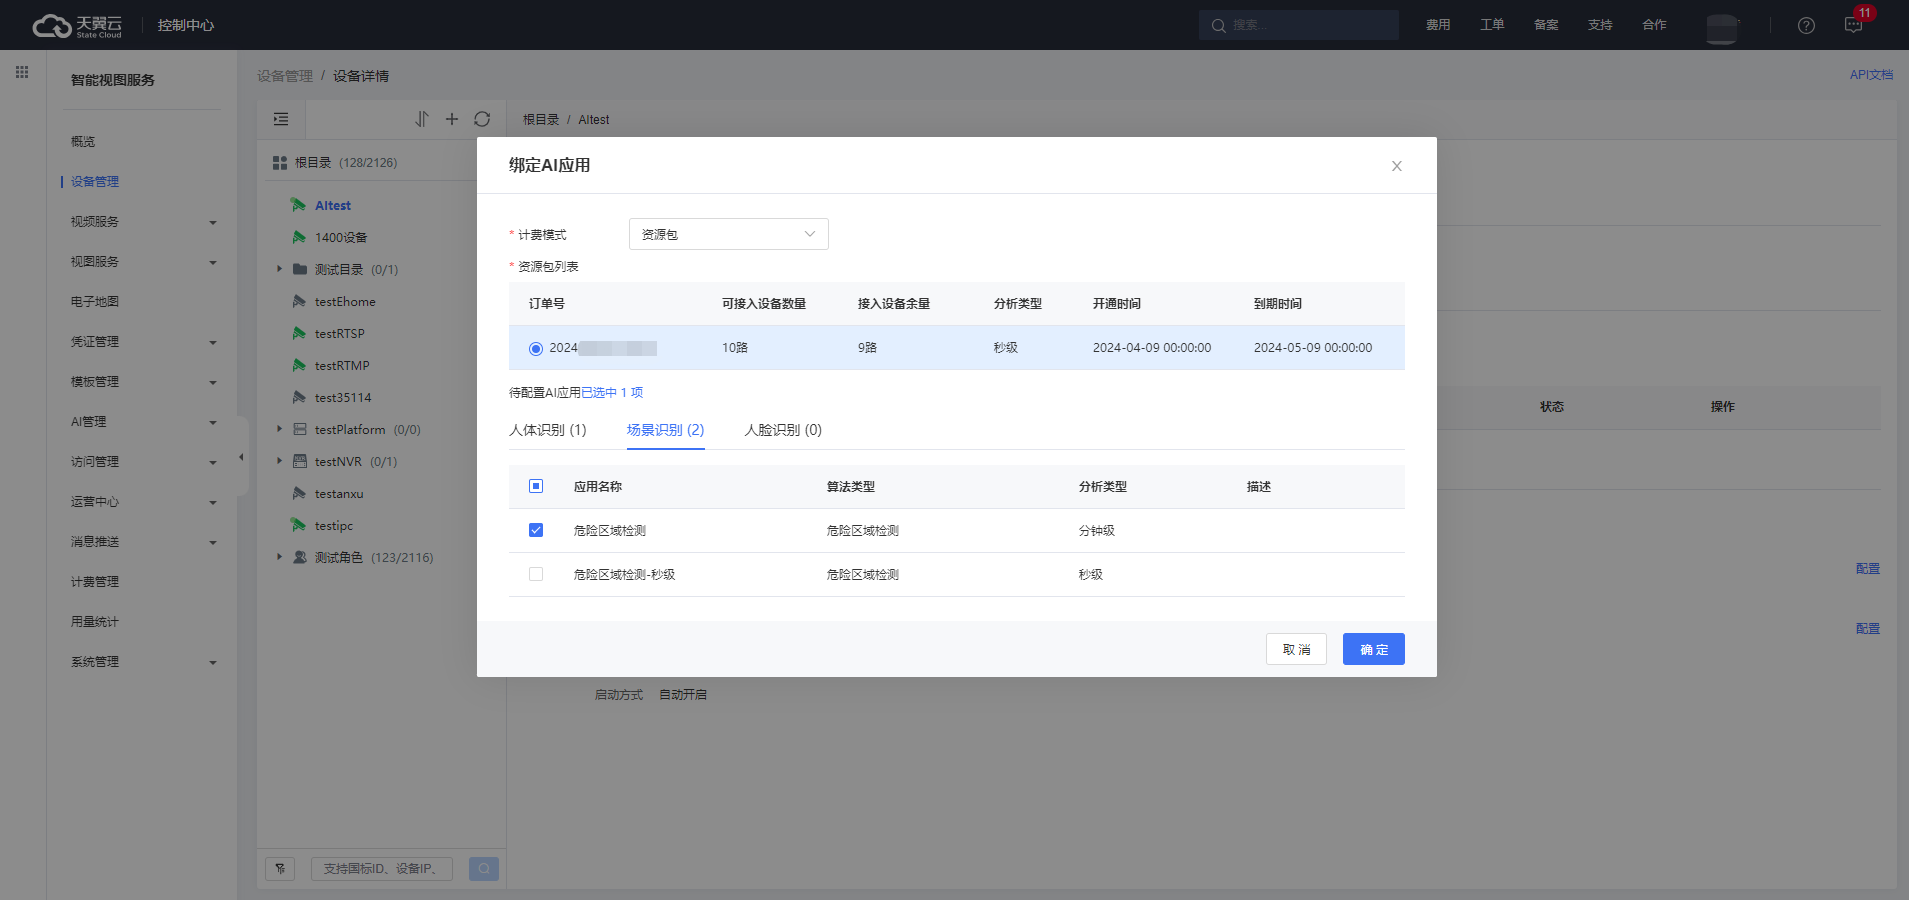This screenshot has height=900, width=1909.
Task: Click the collapse tree panel icon
Action: [281, 119]
